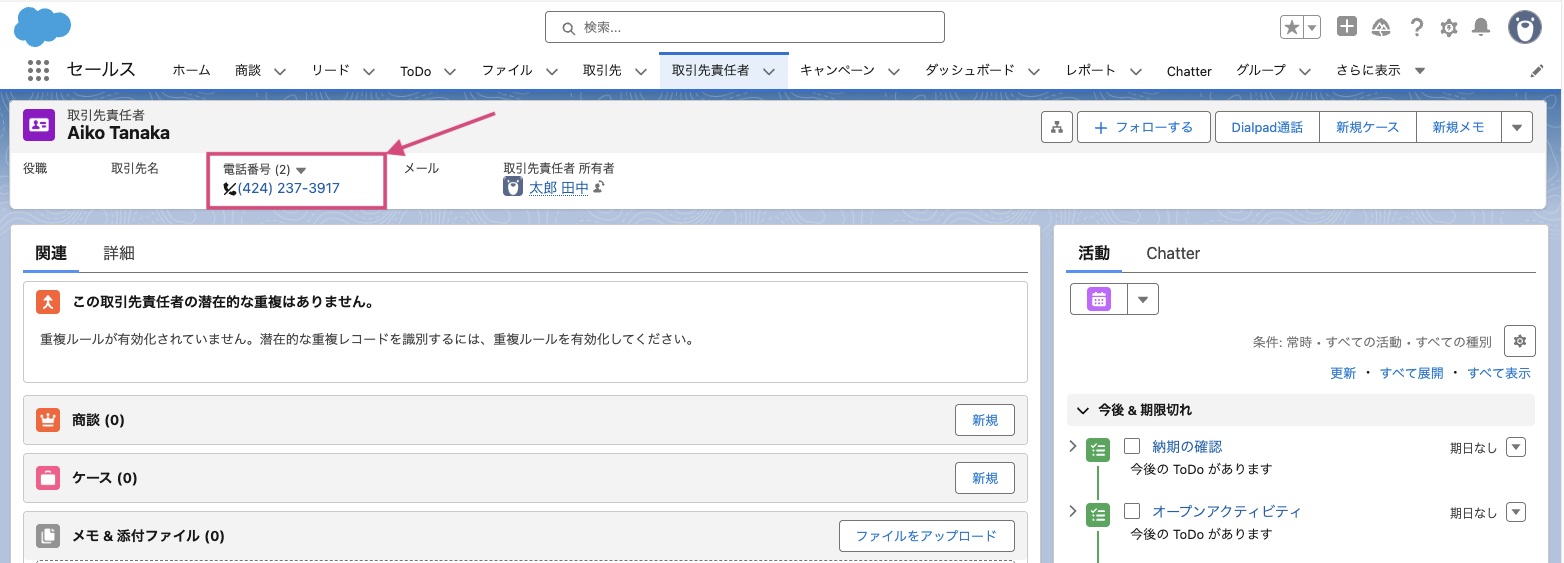
Task: Click the activity filter settings gear
Action: [1519, 341]
